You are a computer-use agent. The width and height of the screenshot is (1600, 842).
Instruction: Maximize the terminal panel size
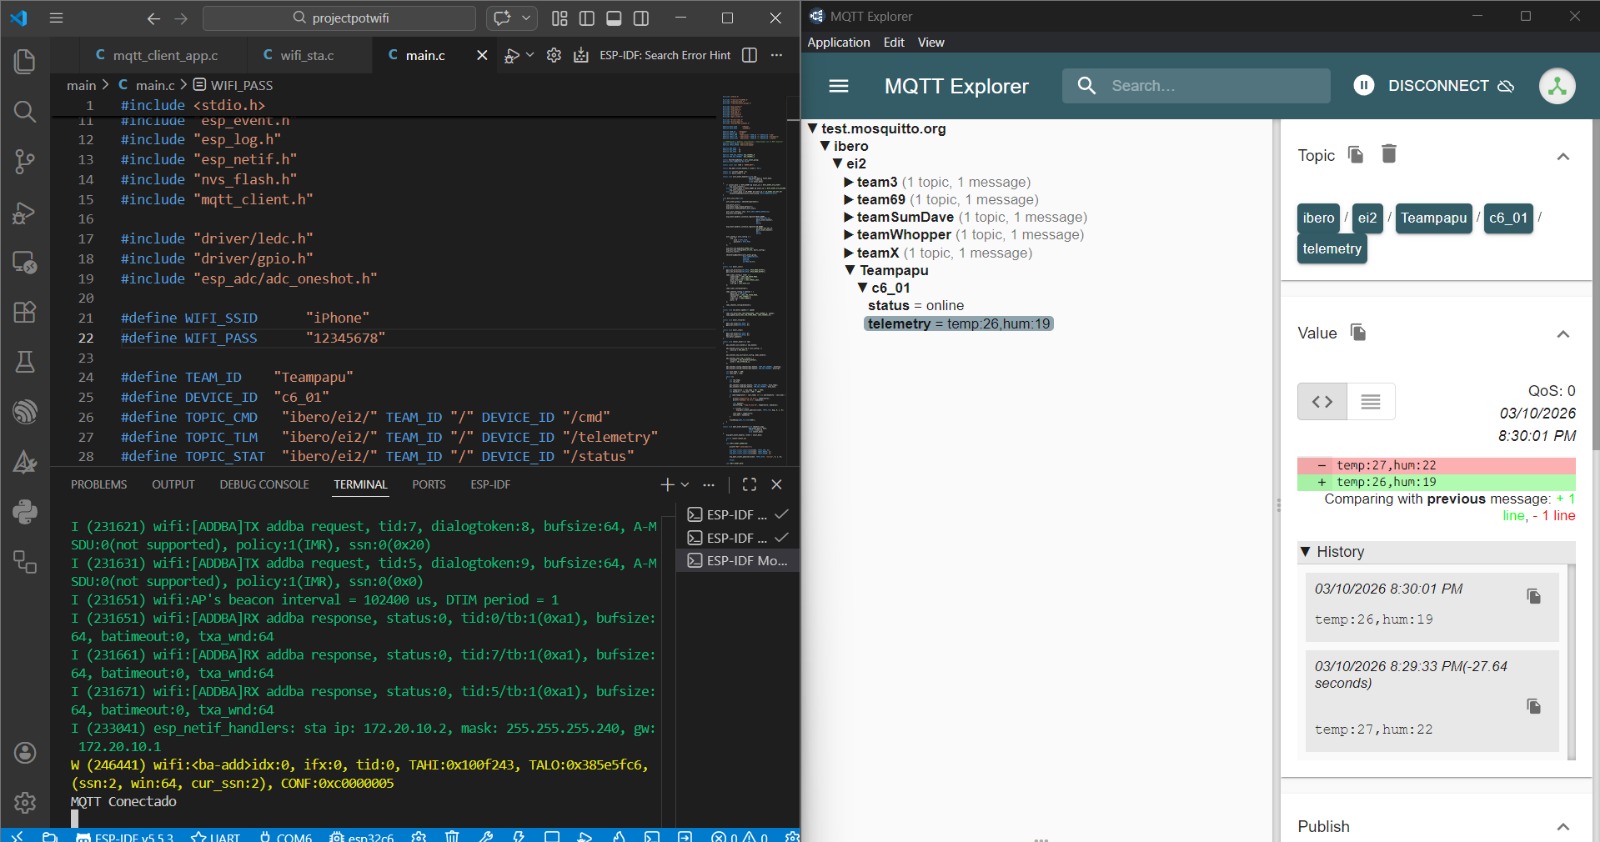coord(749,484)
